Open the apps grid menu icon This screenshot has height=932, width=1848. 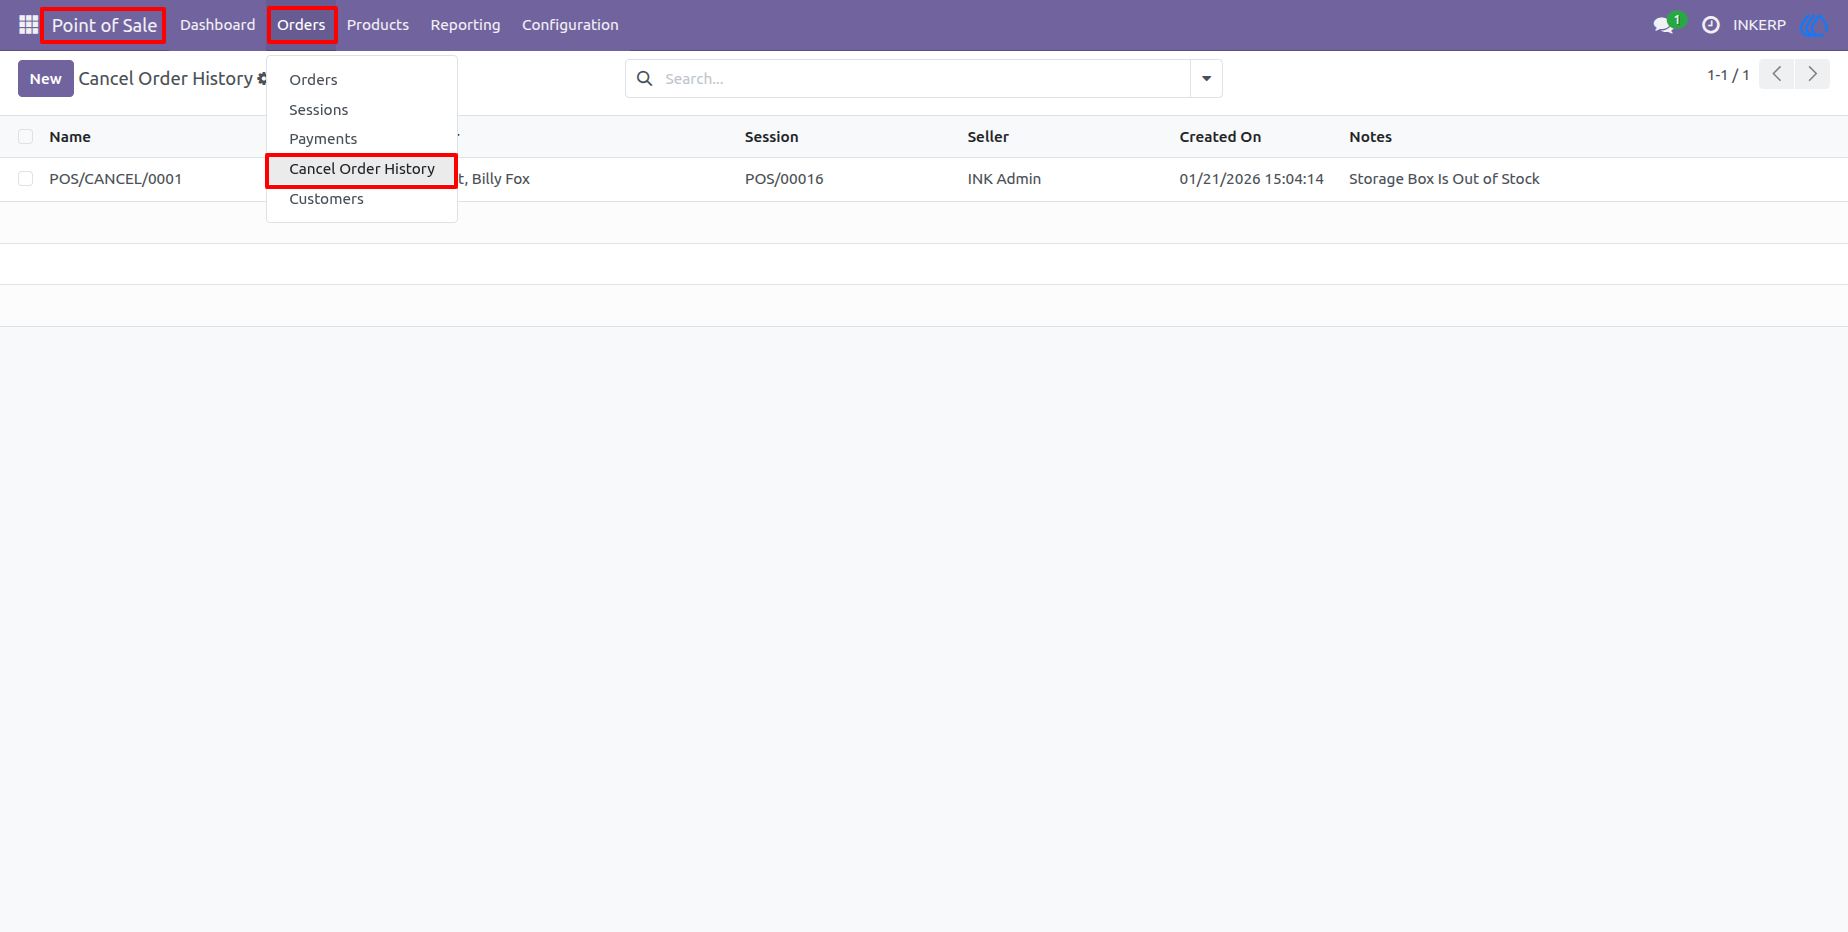pos(28,25)
